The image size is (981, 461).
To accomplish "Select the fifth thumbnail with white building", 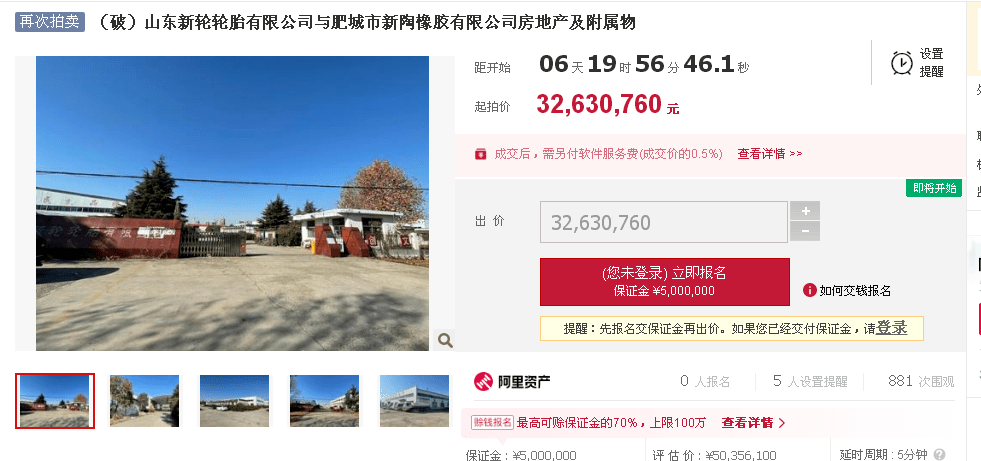I will pos(415,400).
